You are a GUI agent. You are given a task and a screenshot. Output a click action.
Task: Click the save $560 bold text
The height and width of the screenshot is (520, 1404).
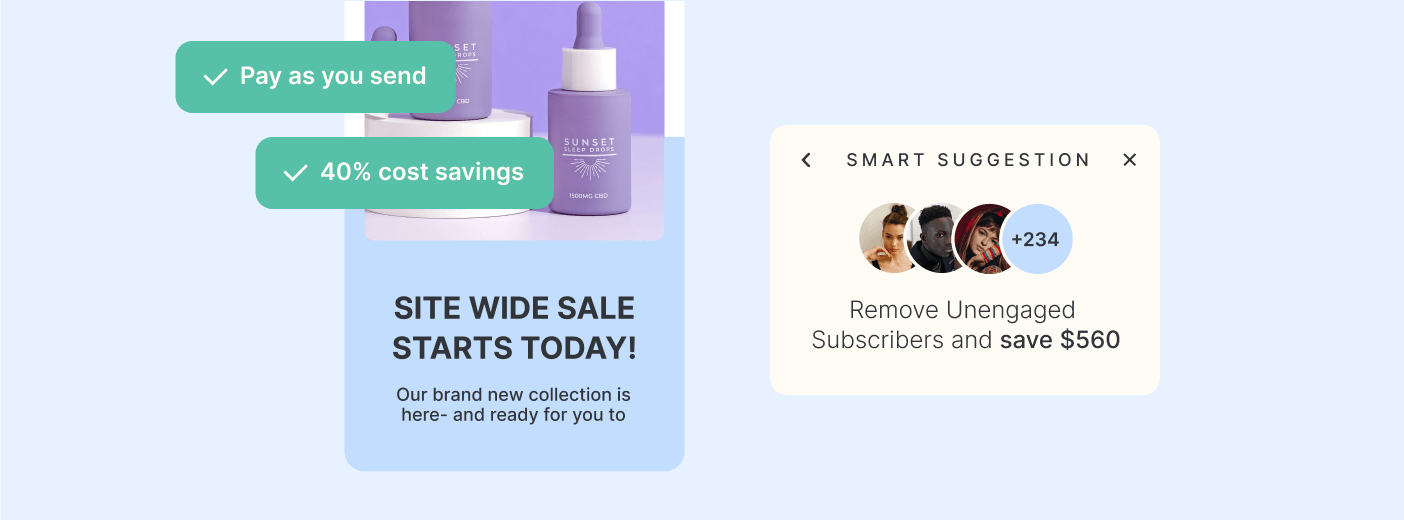(x=1060, y=340)
